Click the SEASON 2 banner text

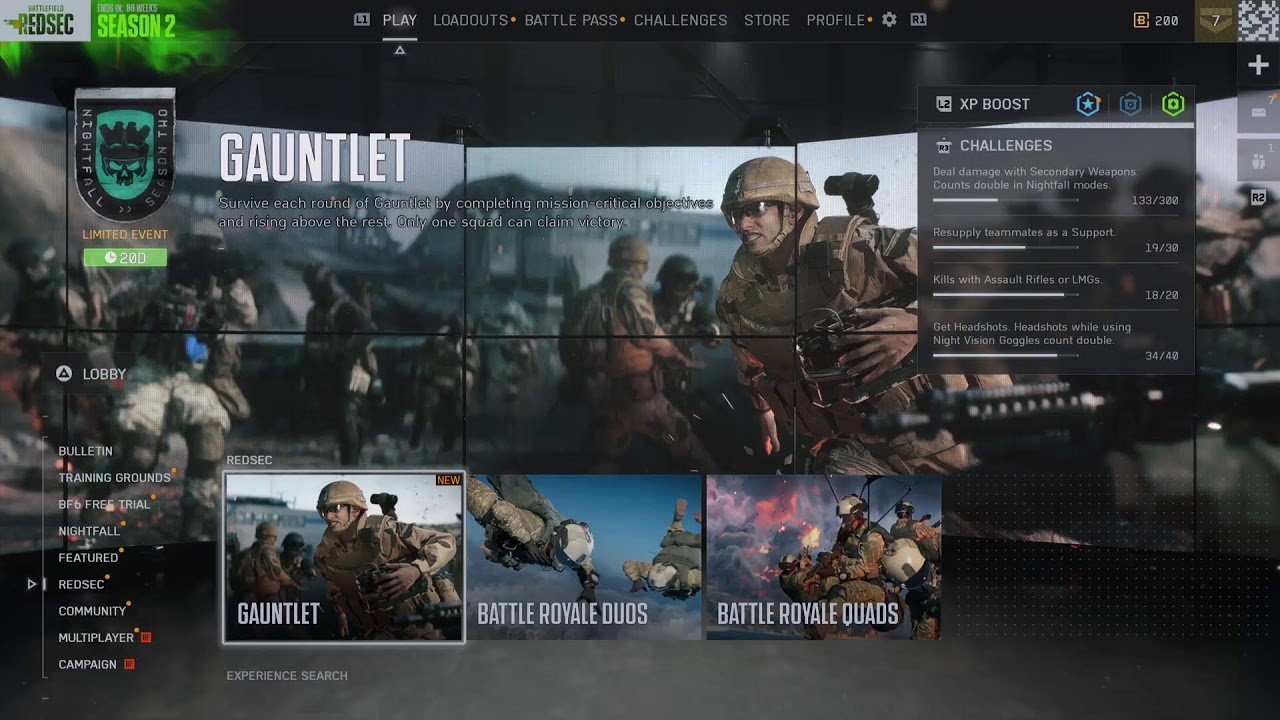click(136, 26)
